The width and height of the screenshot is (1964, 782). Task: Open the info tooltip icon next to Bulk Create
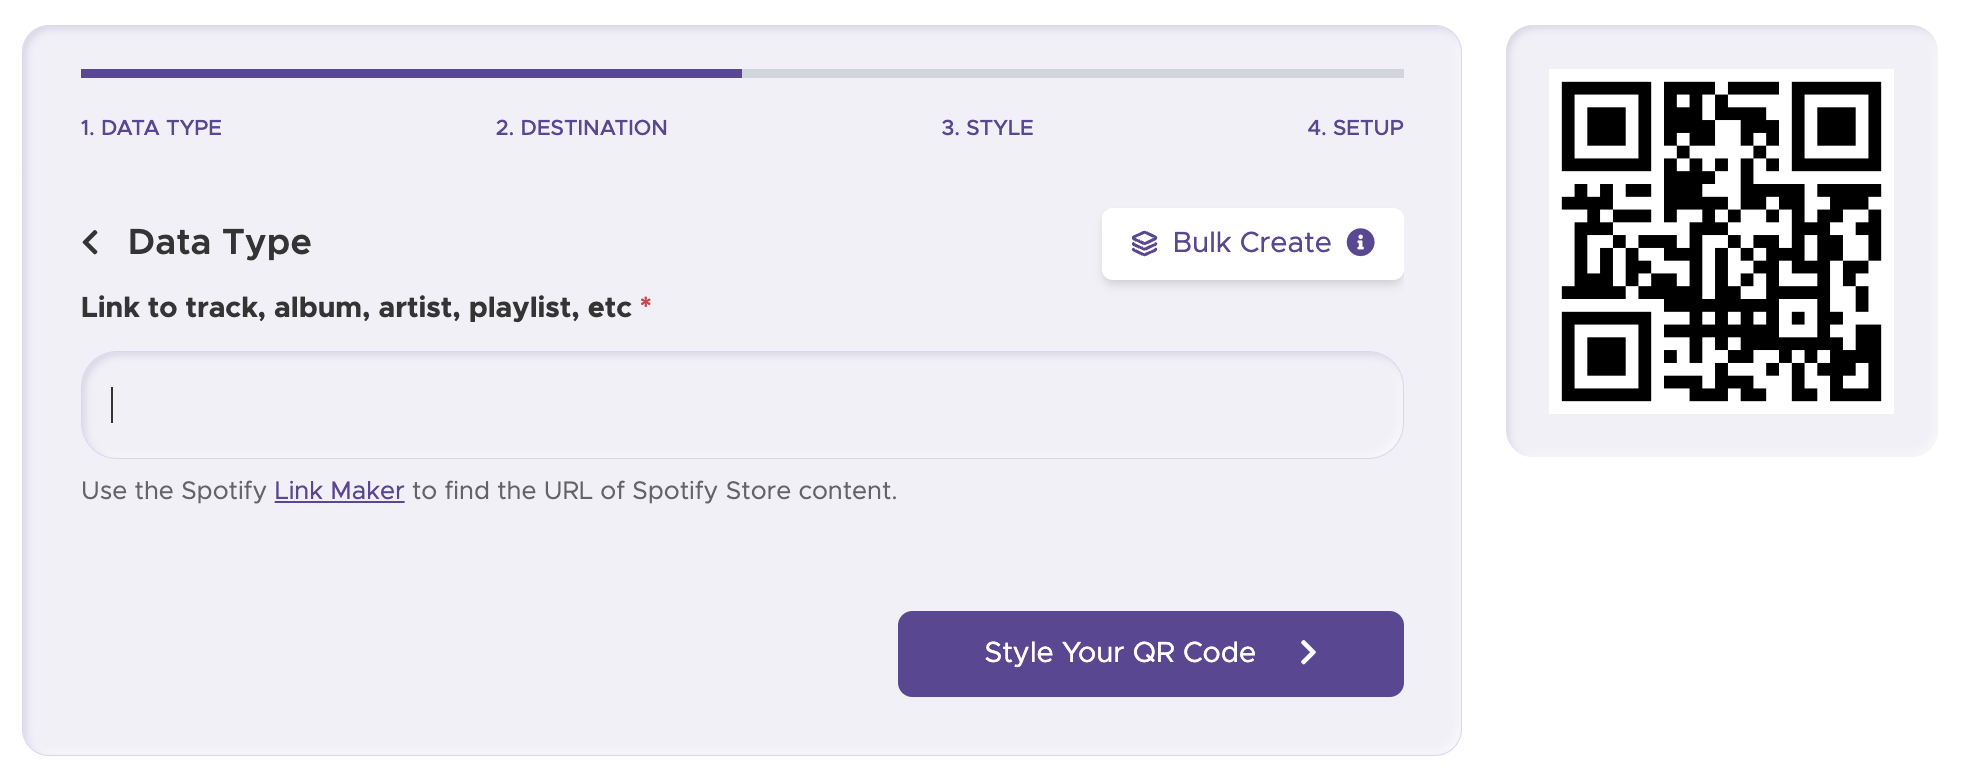tap(1362, 242)
